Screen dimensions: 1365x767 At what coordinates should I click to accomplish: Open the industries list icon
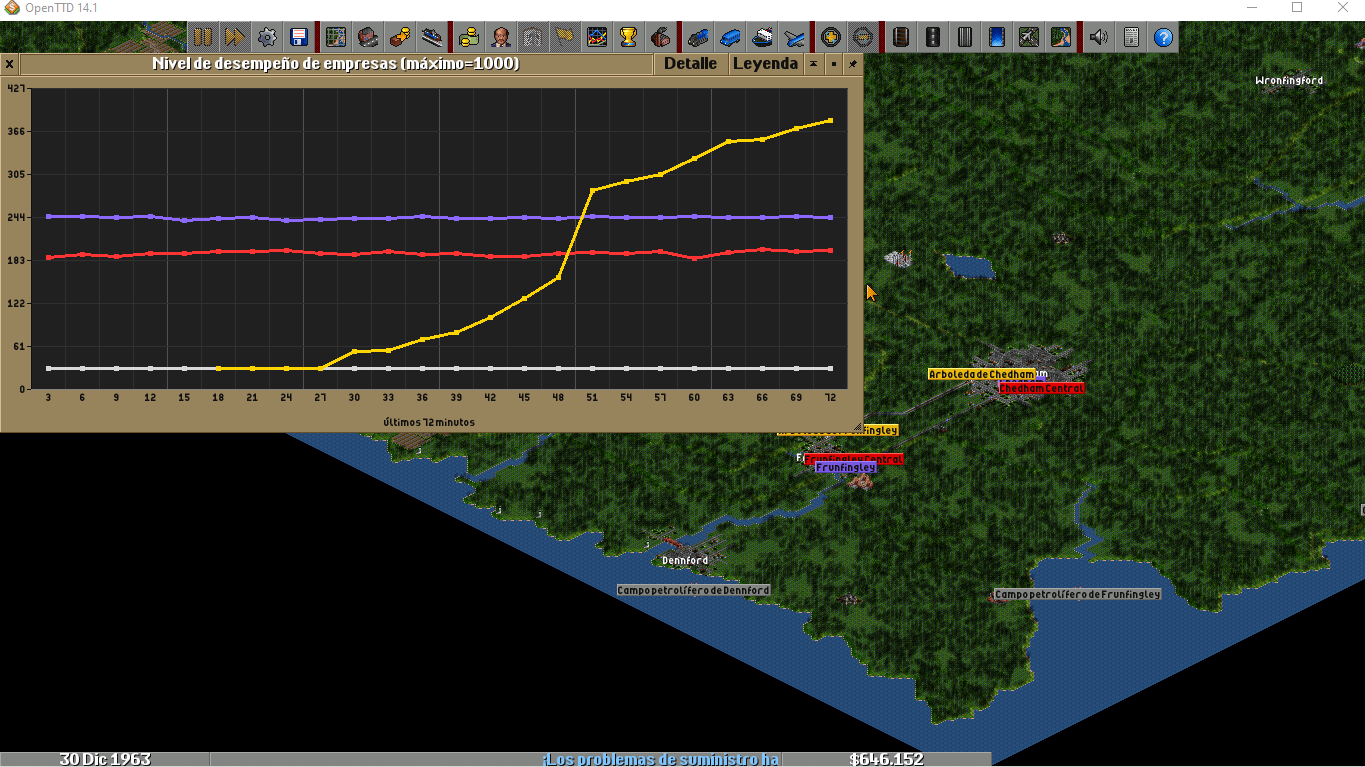(661, 38)
